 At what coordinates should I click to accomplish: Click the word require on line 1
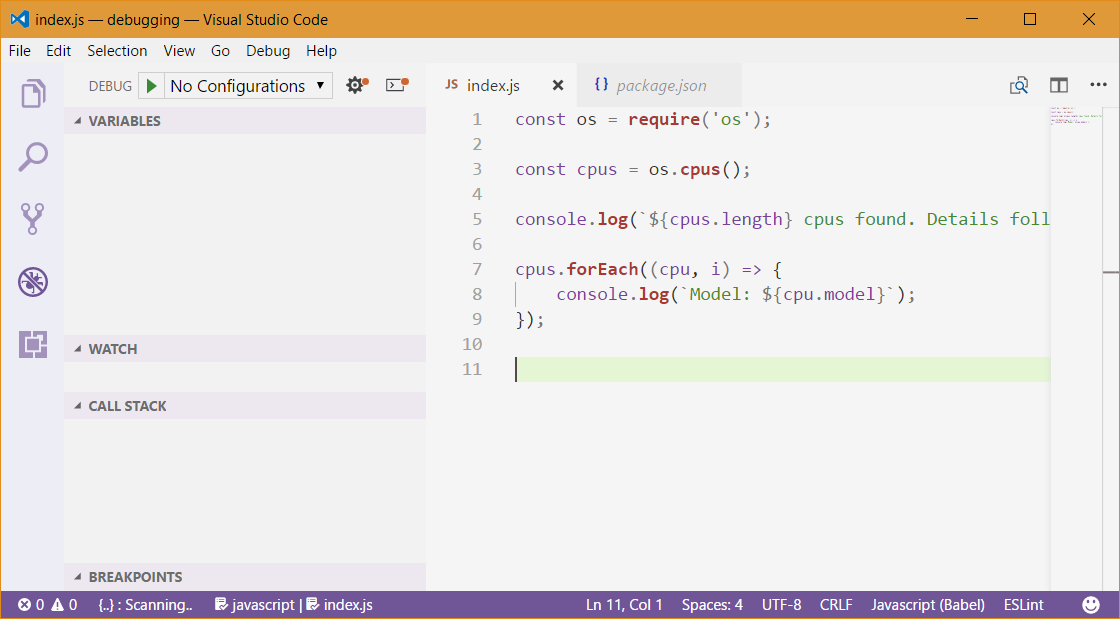click(x=664, y=119)
